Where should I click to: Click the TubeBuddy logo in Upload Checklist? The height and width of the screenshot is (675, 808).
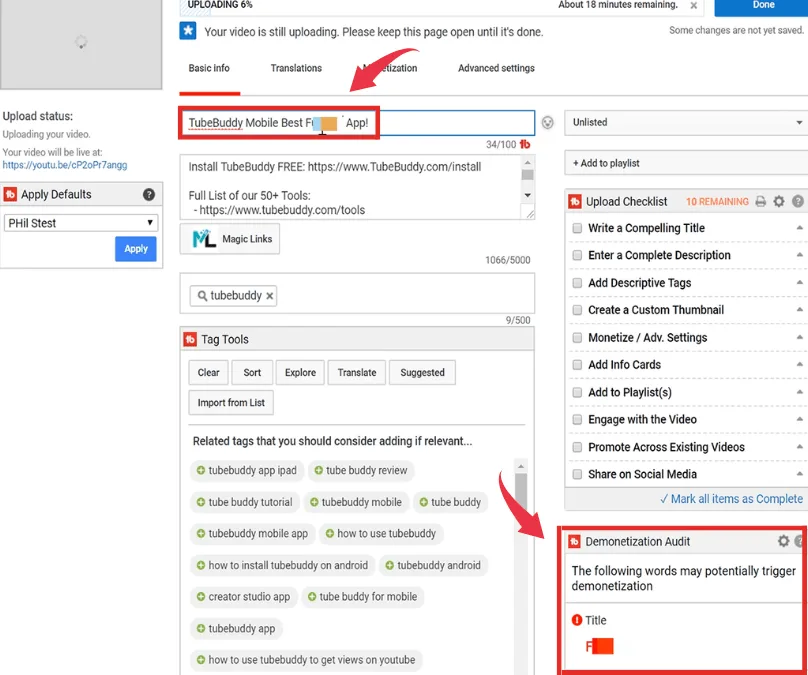click(575, 201)
